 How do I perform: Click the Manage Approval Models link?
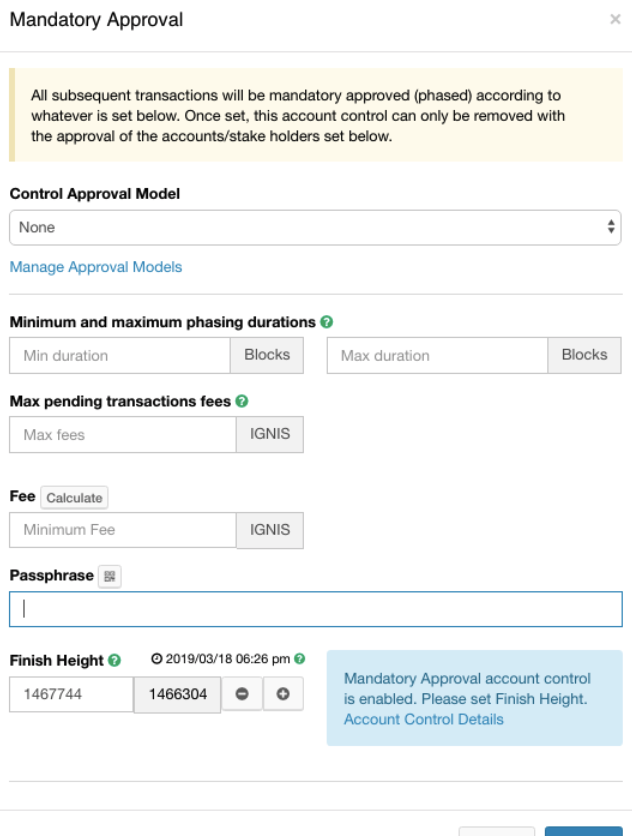tap(95, 267)
